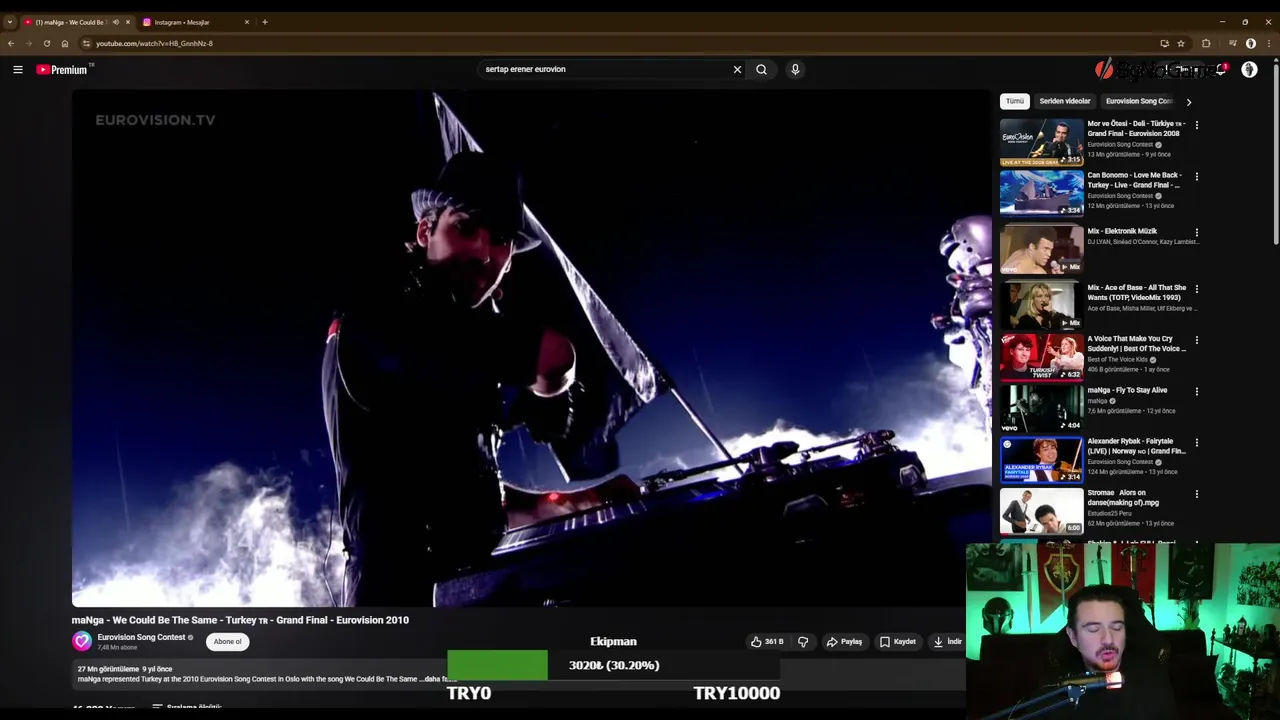Viewport: 1280px width, 720px height.
Task: Open Can Bonomo Love Me Back thumbnail
Action: (x=1041, y=193)
